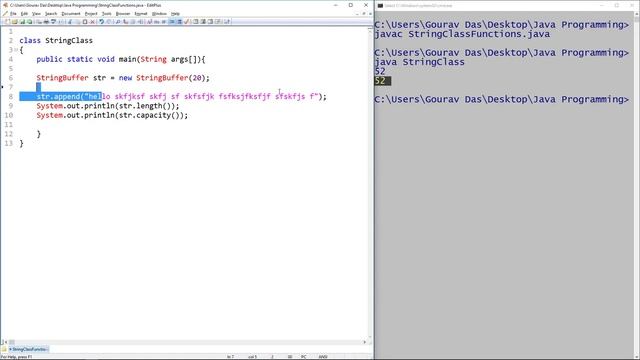This screenshot has height=360, width=640.
Task: Click 'For Help, press F1' status text
Action: pyautogui.click(x=16, y=357)
